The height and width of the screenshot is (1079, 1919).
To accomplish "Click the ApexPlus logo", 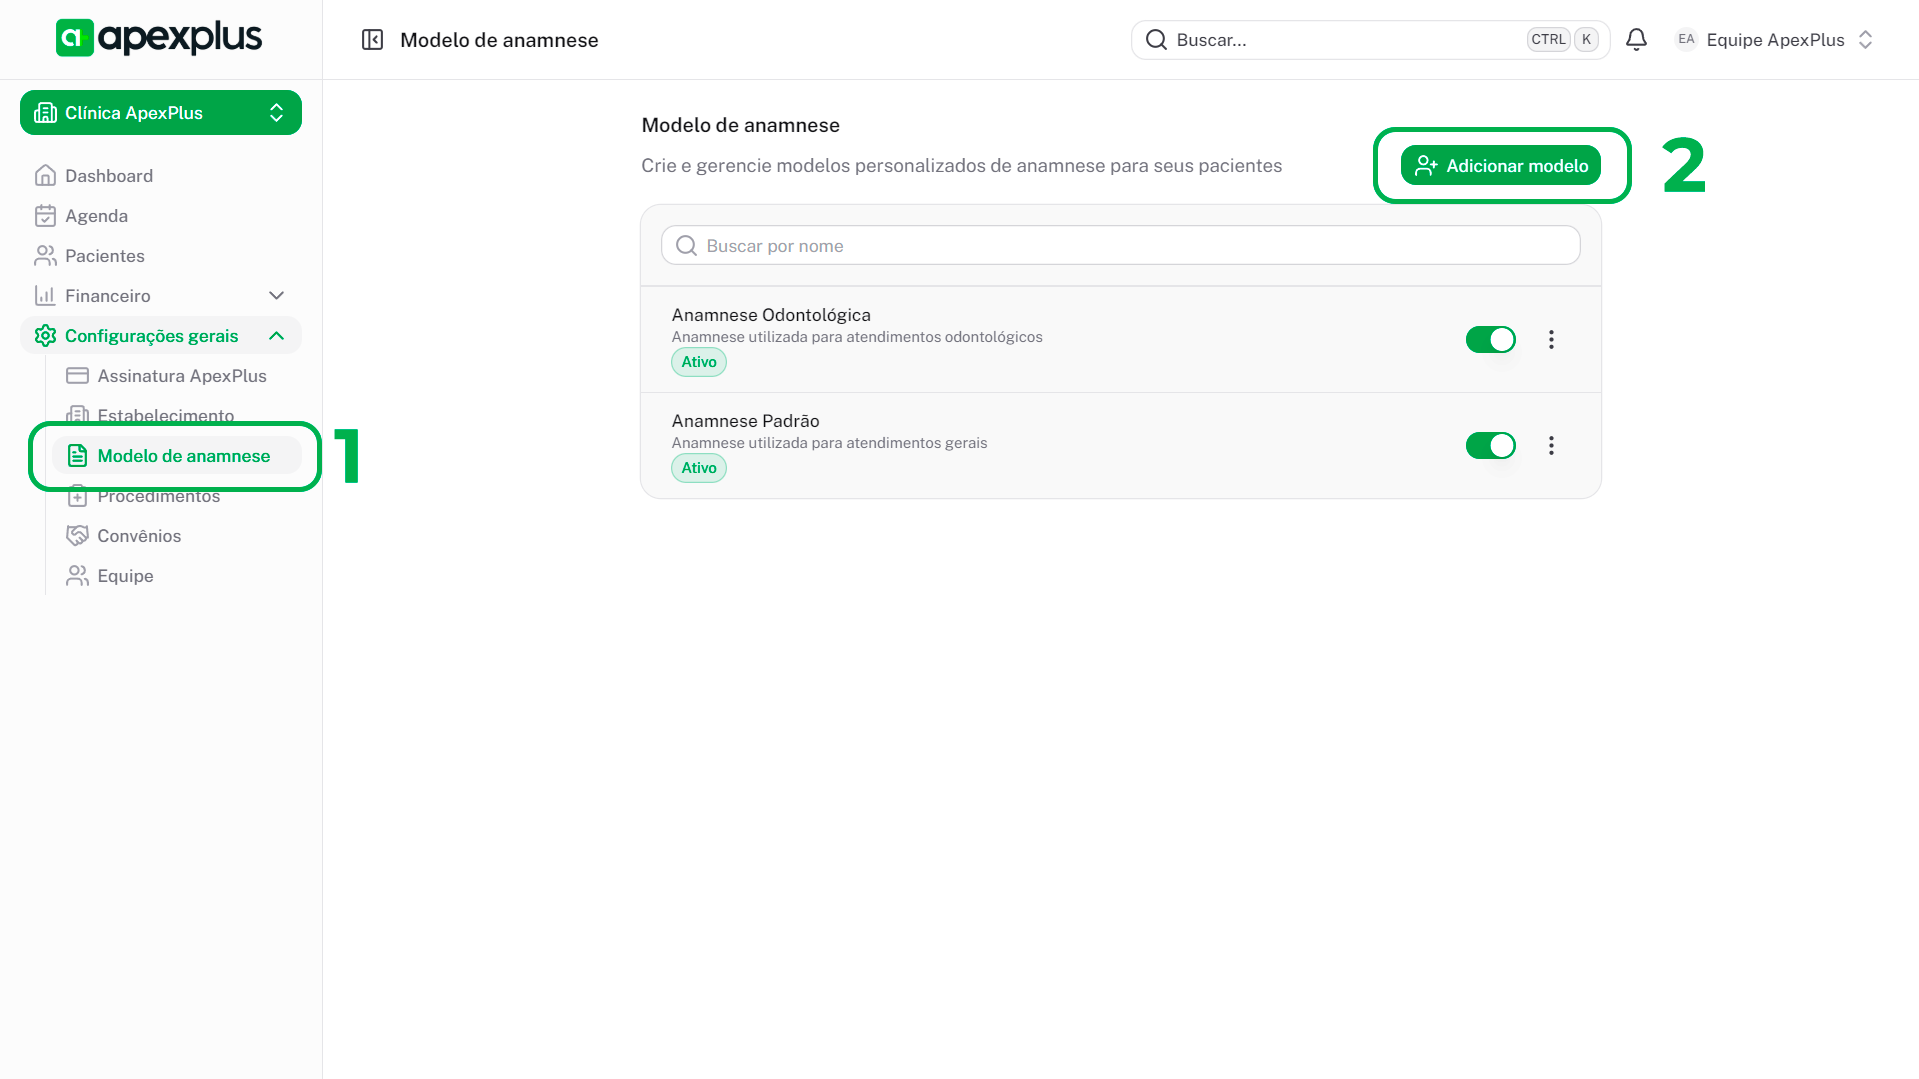I will click(159, 38).
